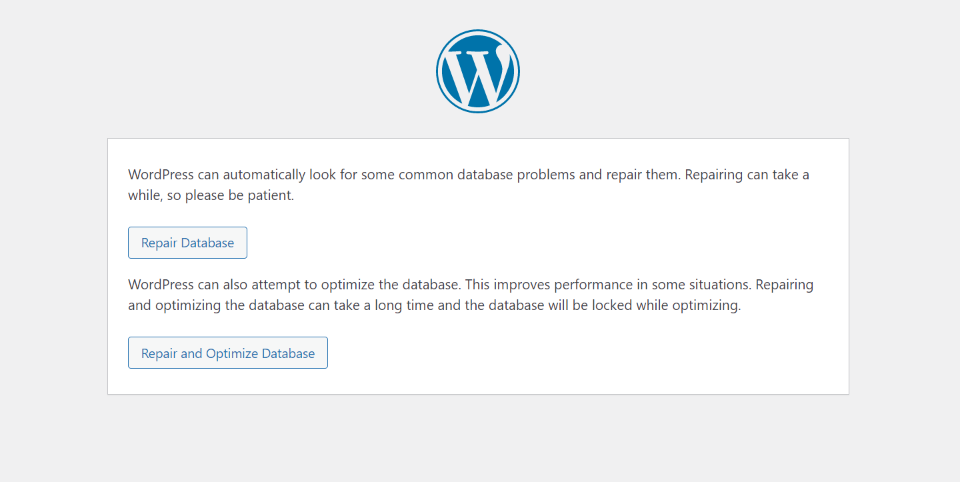
Task: Click the Repair Database button
Action: tap(187, 243)
